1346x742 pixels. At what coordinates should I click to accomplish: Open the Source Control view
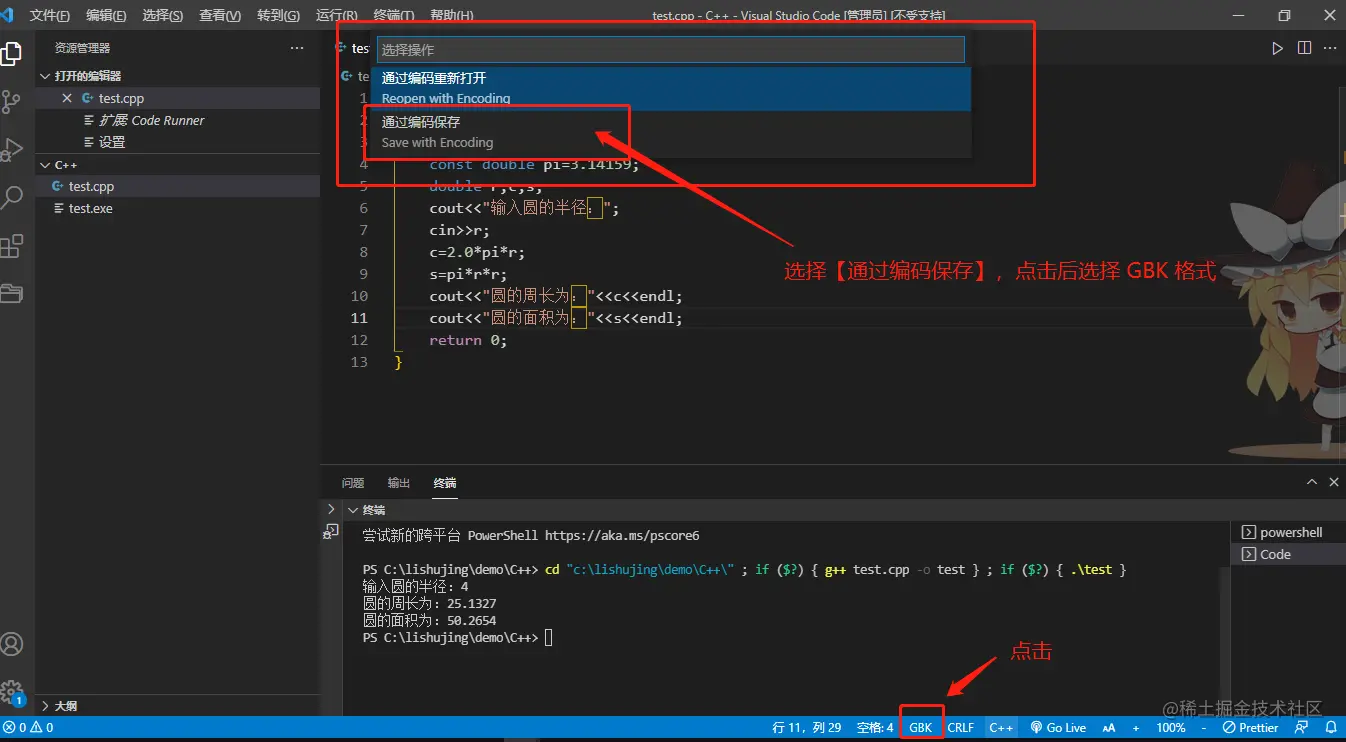[11, 101]
